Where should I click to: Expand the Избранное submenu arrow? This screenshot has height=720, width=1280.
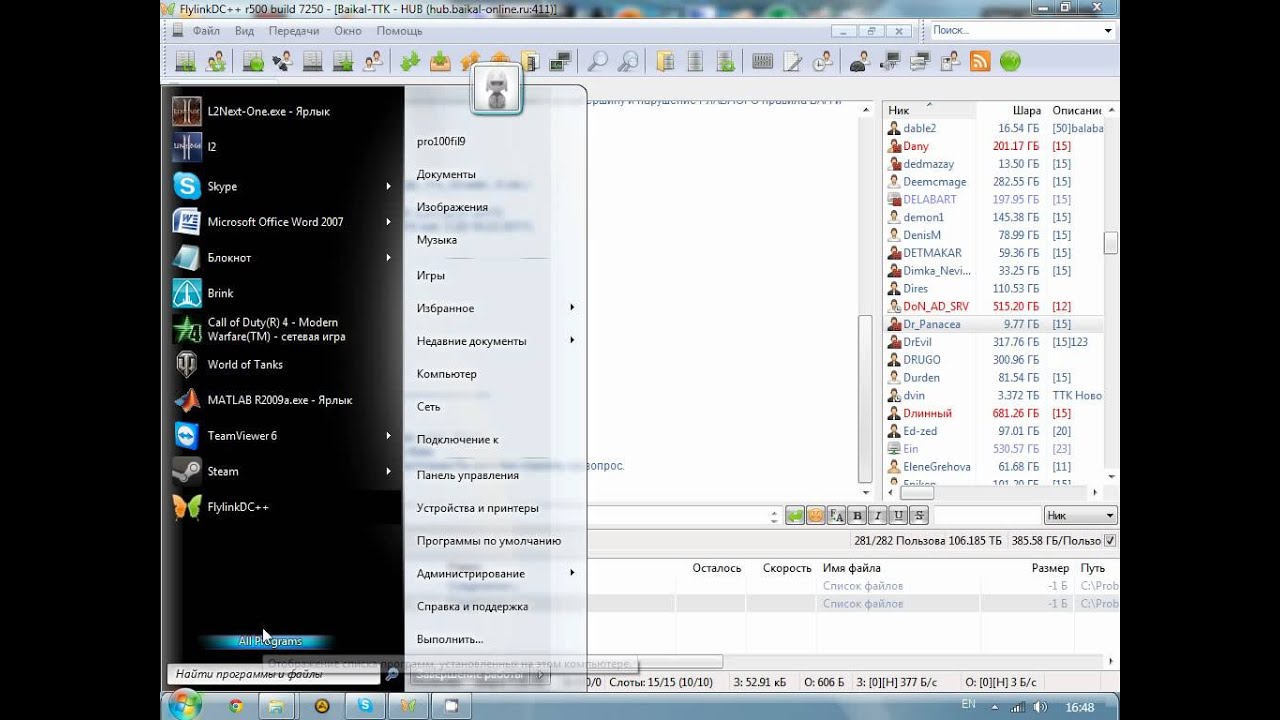pyautogui.click(x=572, y=308)
